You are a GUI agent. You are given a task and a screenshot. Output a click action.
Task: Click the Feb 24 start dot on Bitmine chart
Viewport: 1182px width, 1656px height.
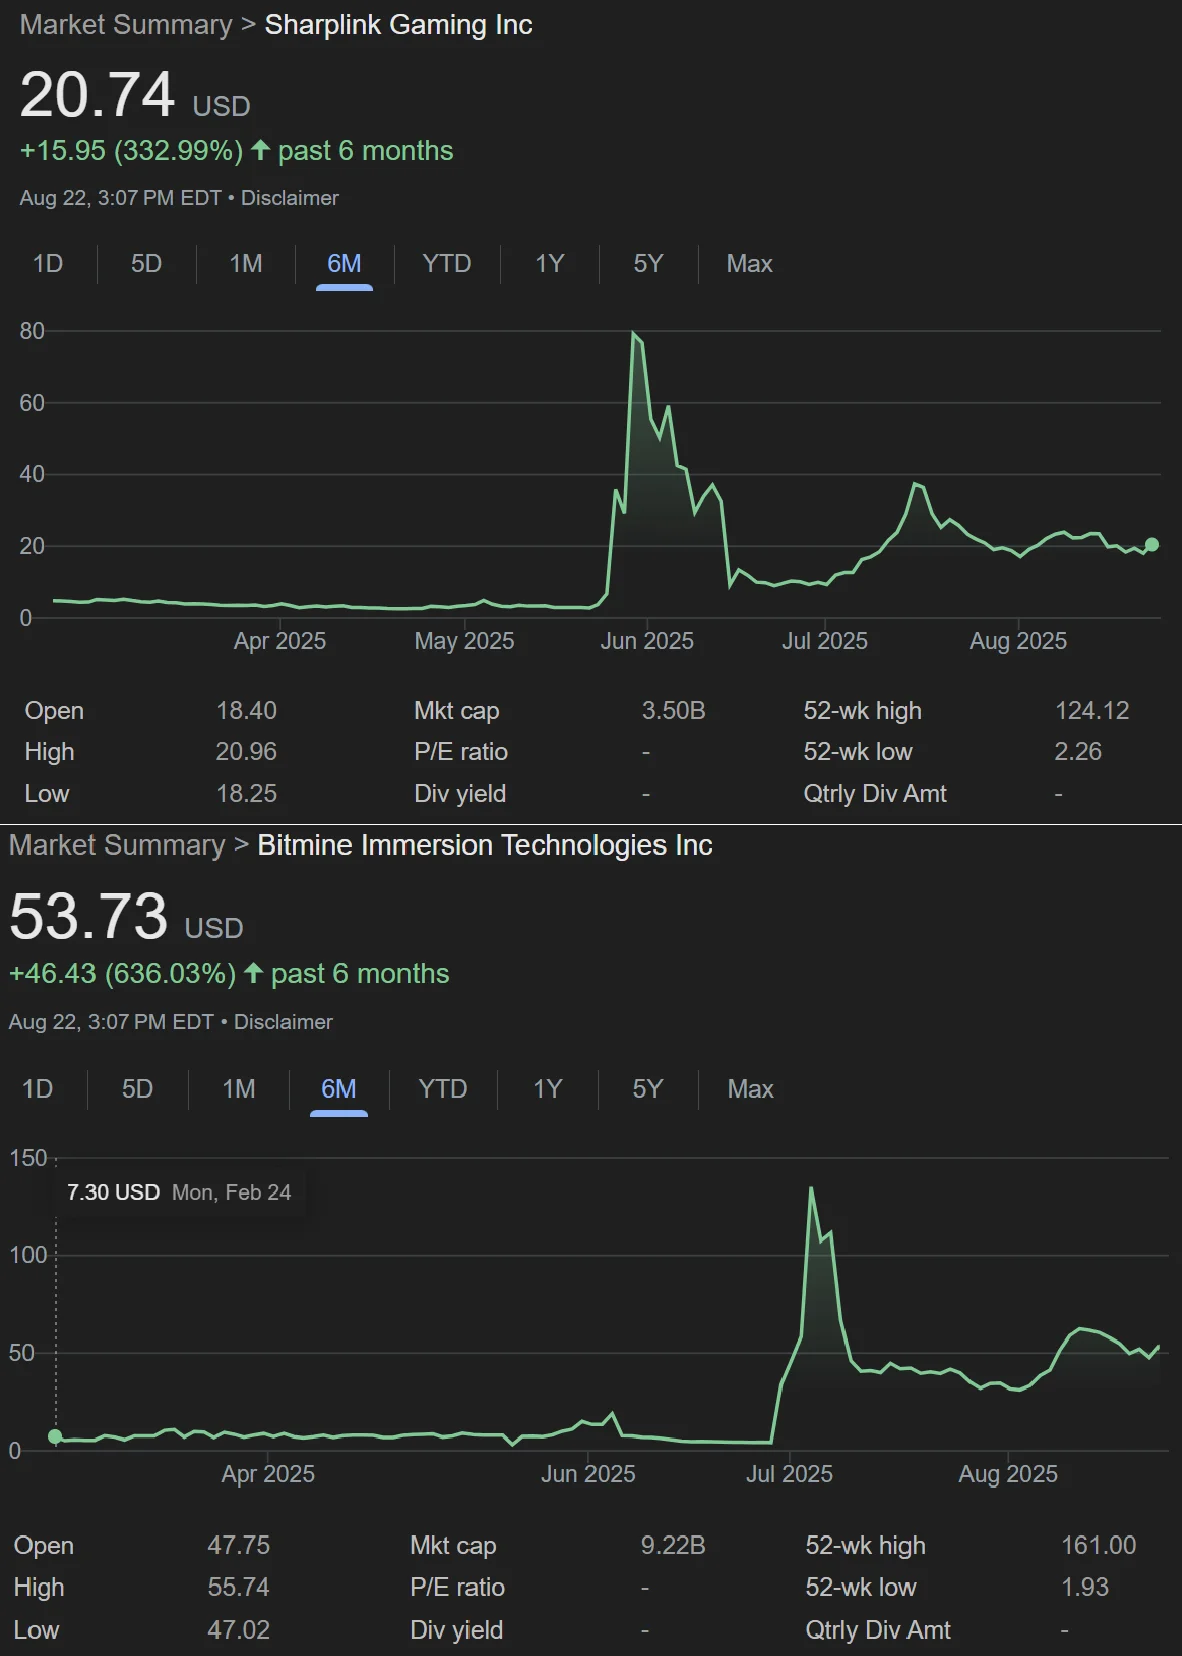coord(55,1437)
